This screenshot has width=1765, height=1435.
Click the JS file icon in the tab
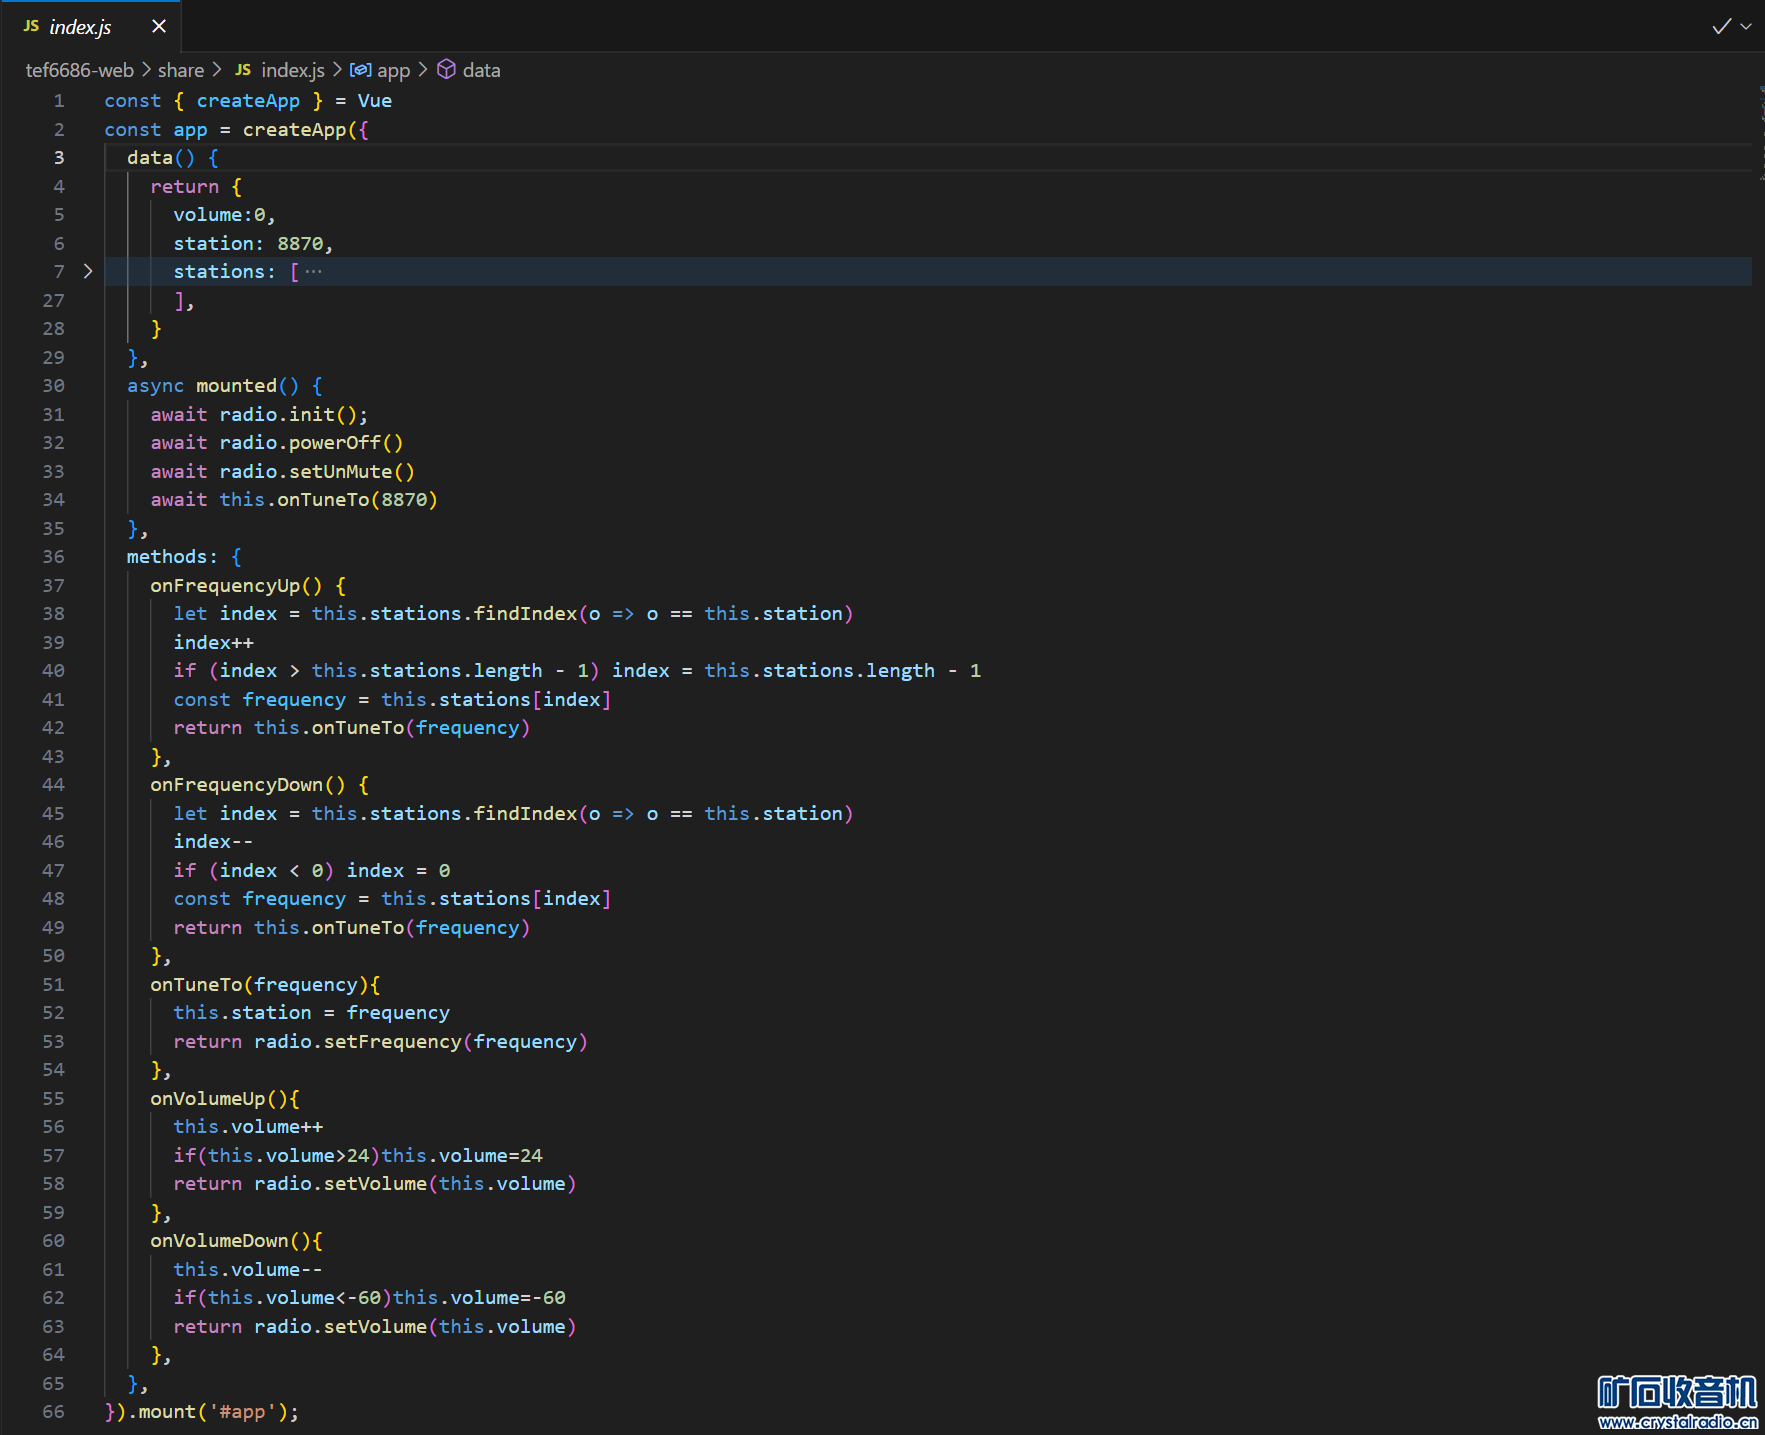click(x=31, y=27)
